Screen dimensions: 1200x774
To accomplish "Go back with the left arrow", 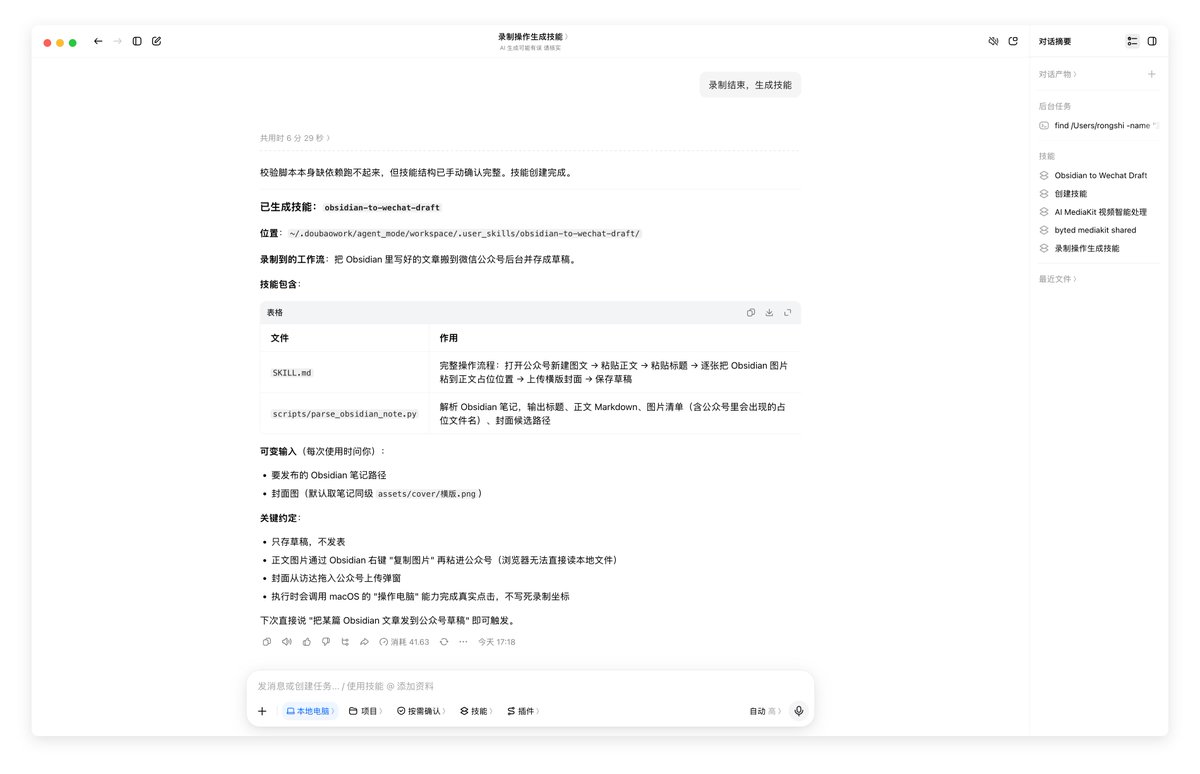I will (x=98, y=41).
